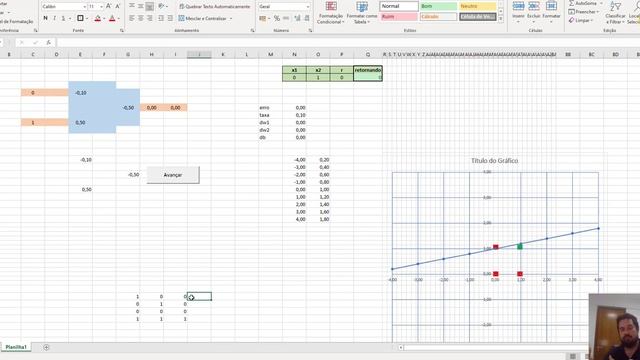Align text to top of cell

pos(132,7)
